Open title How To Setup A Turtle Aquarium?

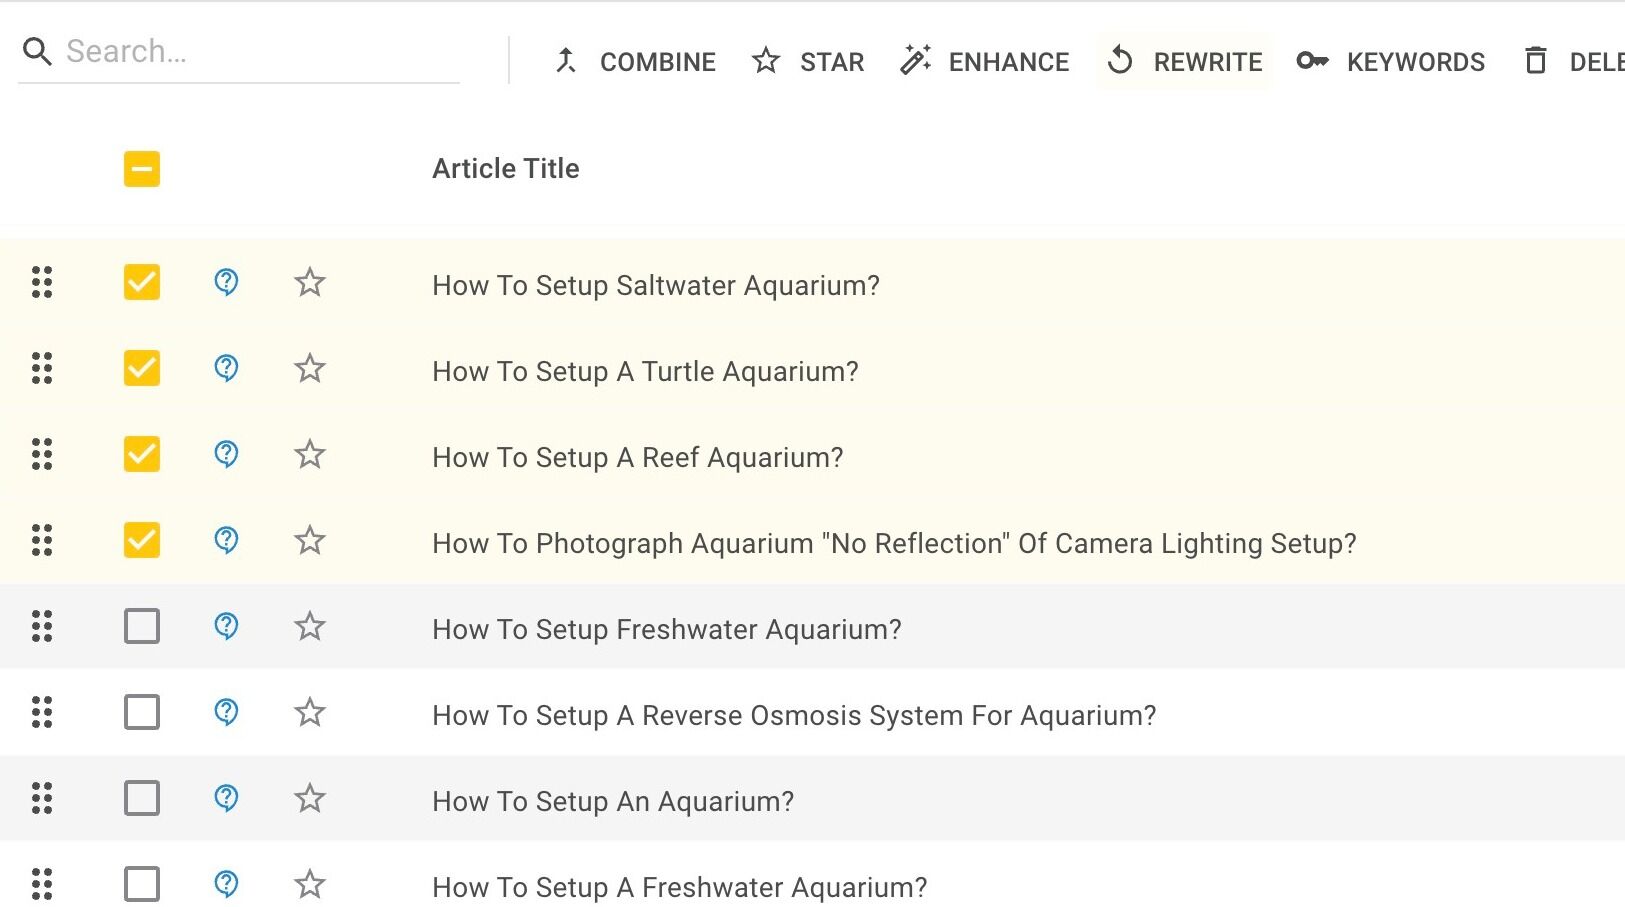click(645, 372)
